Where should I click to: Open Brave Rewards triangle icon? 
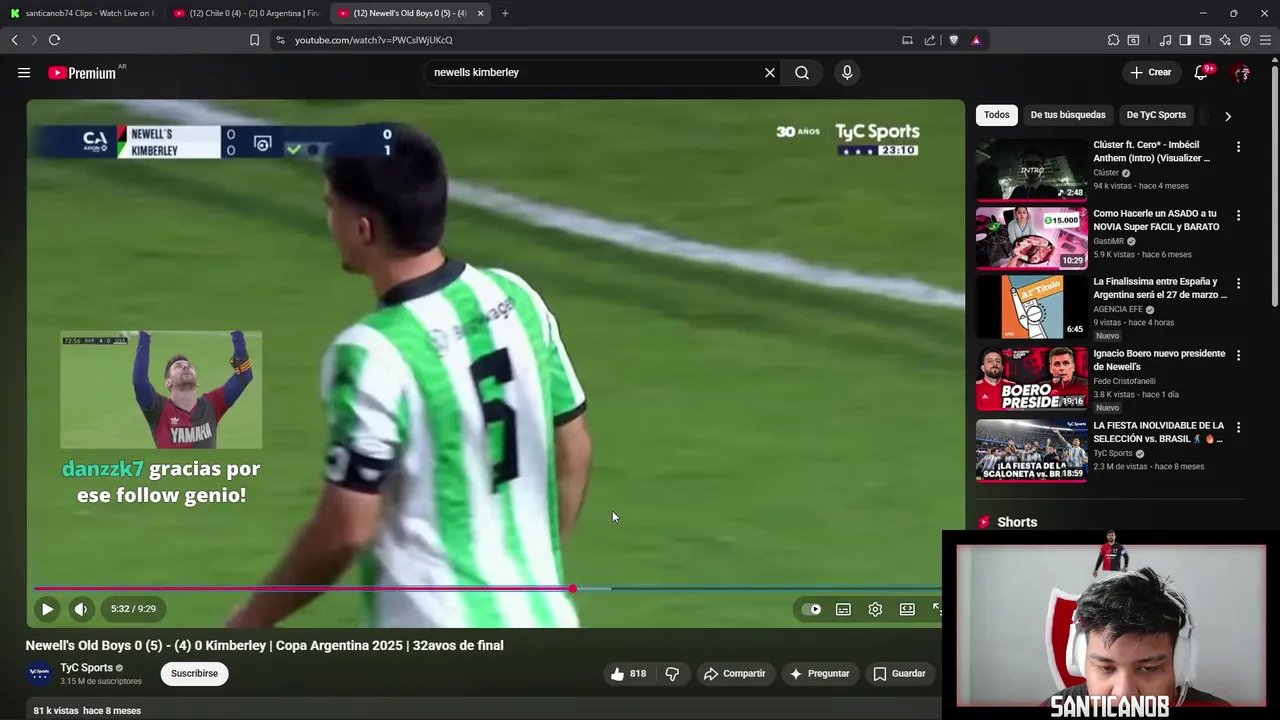tap(976, 40)
